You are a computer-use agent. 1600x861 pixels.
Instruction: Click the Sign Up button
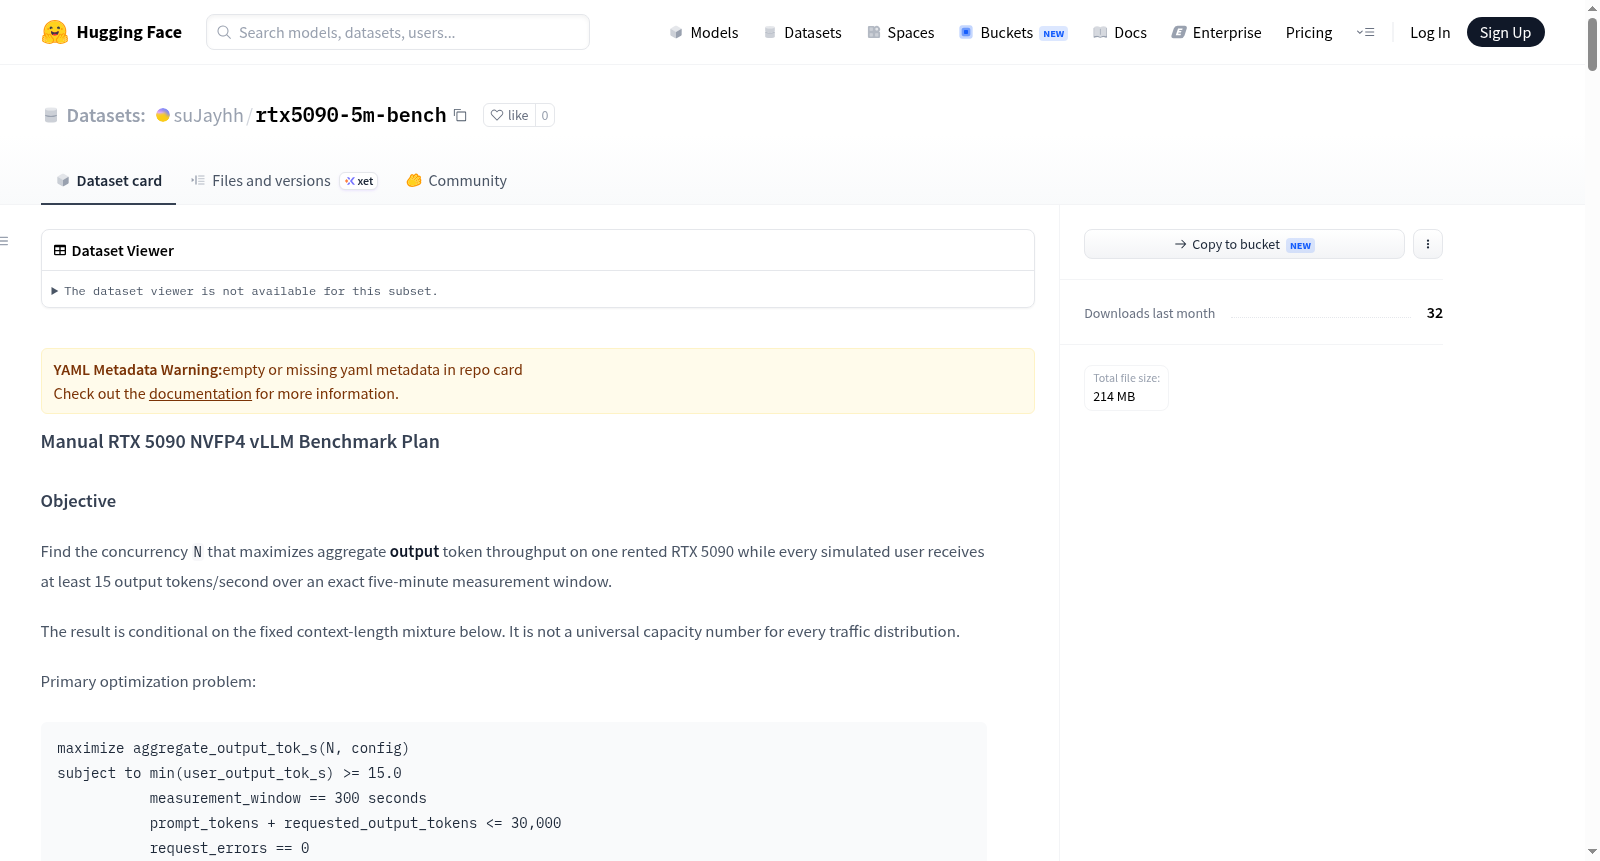coord(1505,32)
